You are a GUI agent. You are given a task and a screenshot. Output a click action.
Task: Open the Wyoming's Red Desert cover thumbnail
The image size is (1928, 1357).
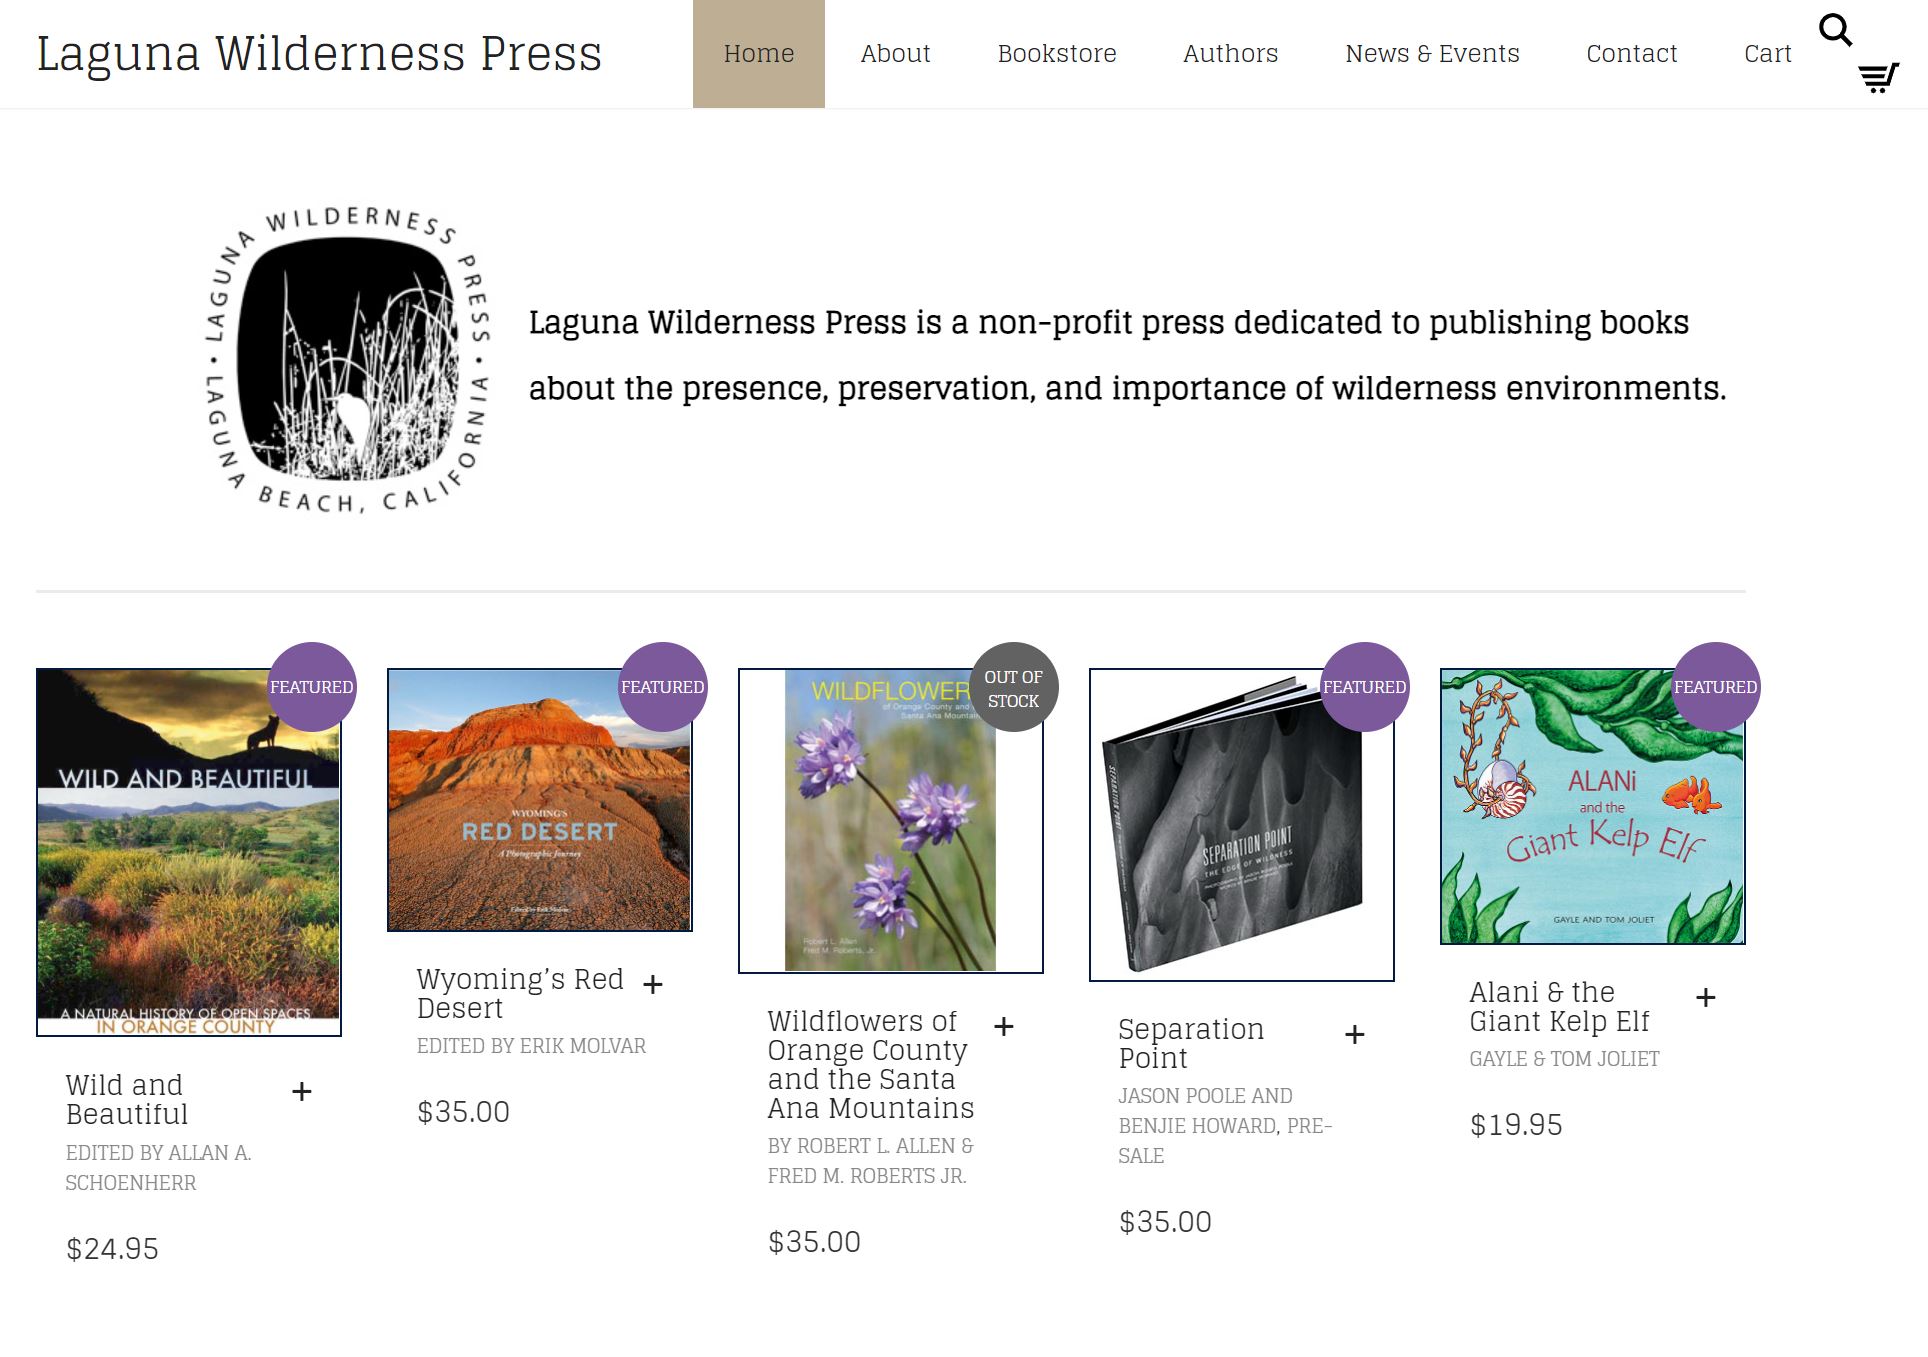(540, 800)
